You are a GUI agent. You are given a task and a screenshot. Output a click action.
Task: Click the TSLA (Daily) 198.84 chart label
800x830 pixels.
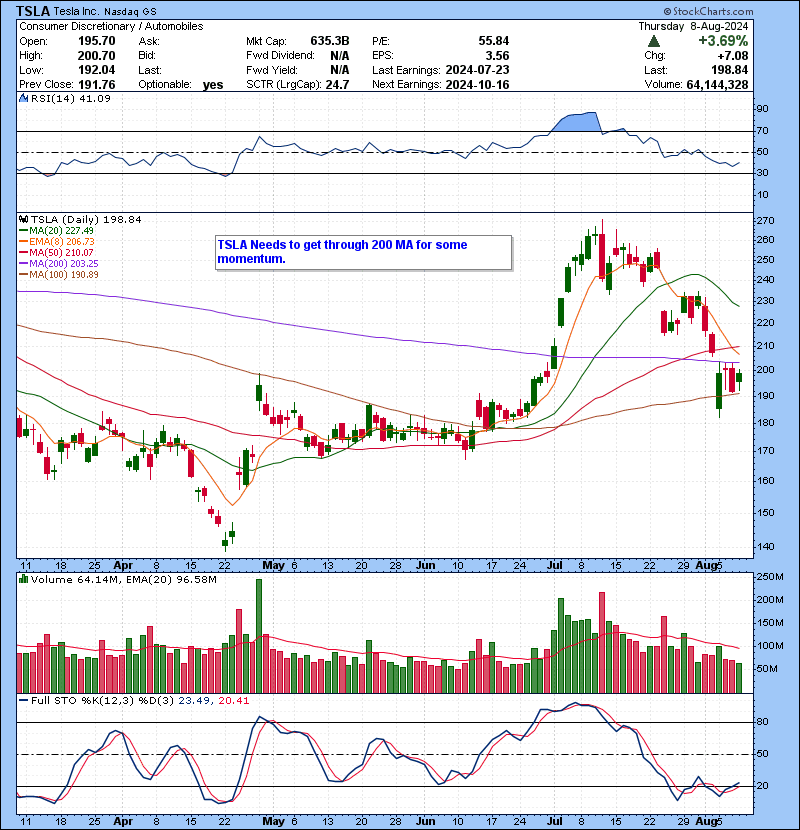tap(86, 219)
